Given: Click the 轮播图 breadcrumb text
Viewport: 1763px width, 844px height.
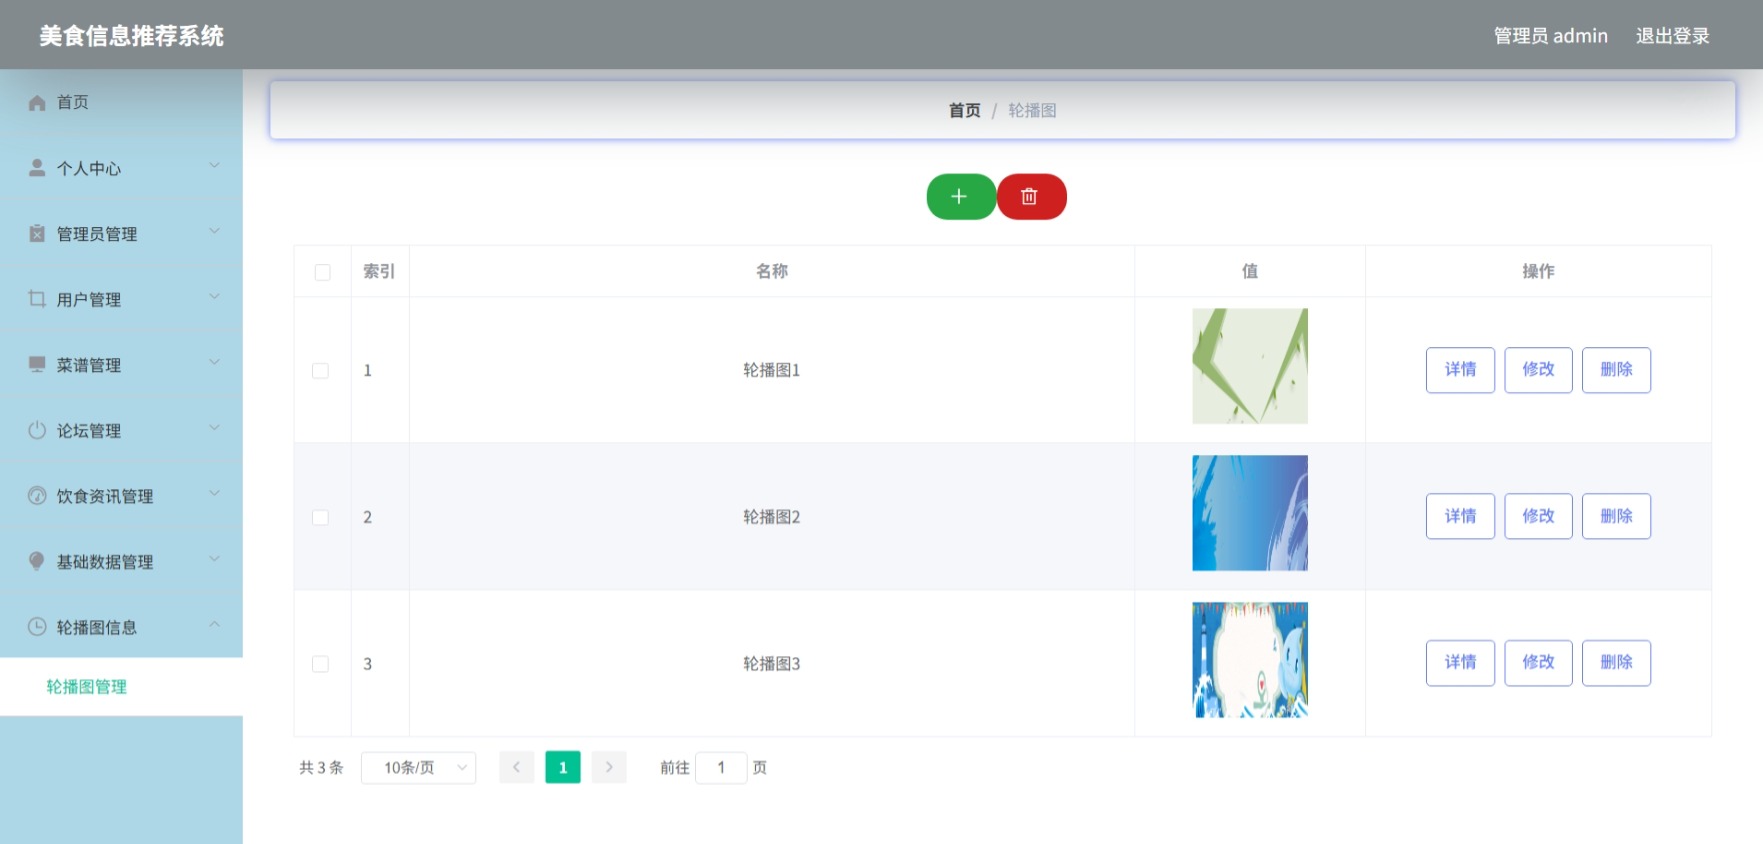Looking at the screenshot, I should pos(1032,110).
